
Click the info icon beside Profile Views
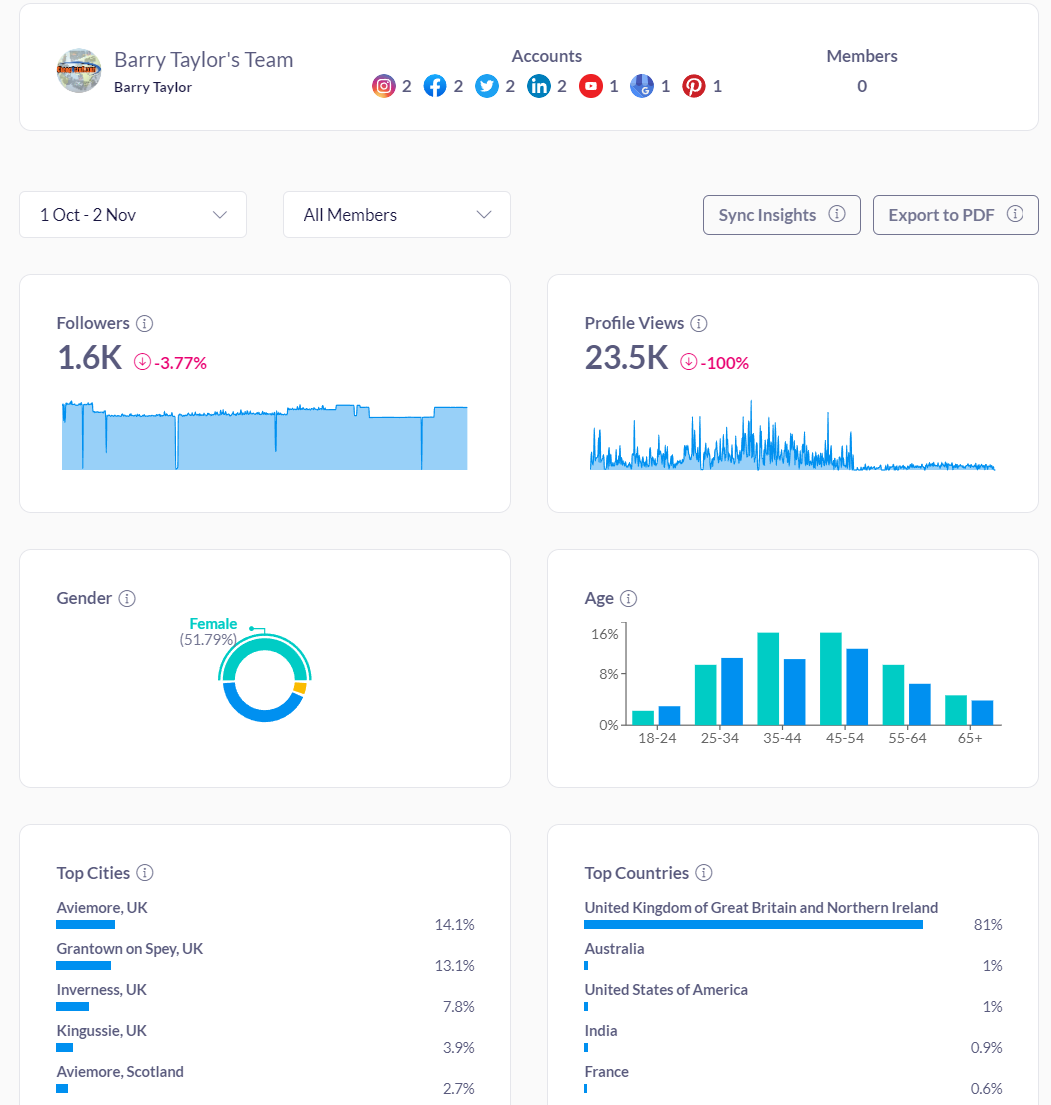point(699,323)
